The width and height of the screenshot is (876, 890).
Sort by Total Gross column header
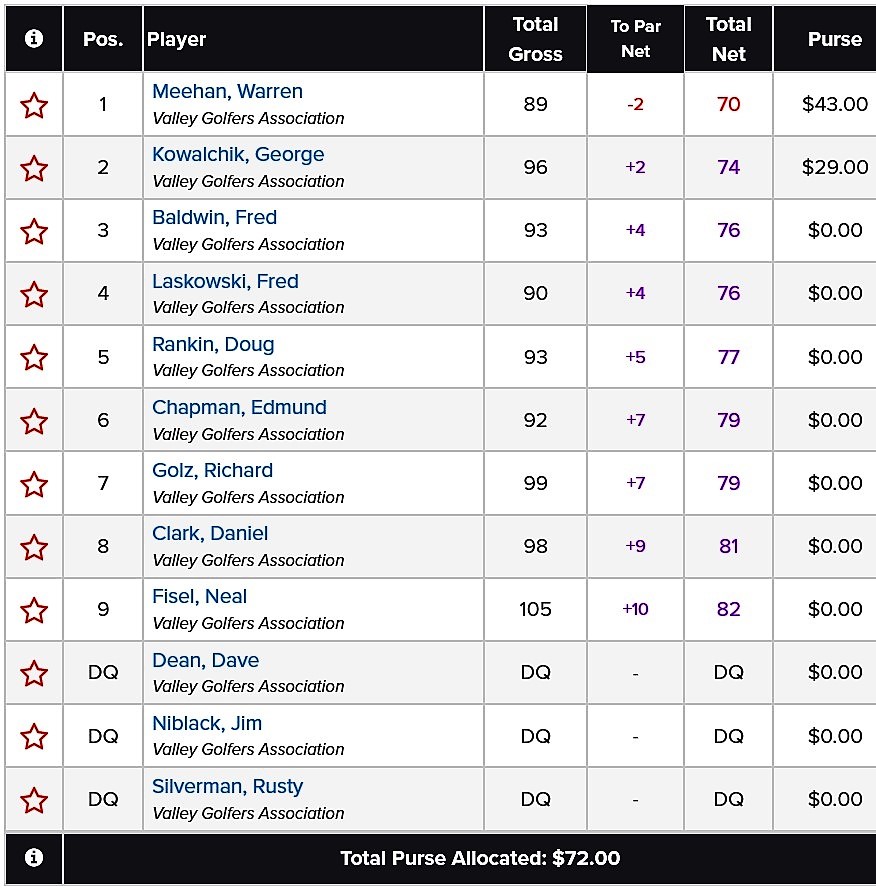(535, 39)
